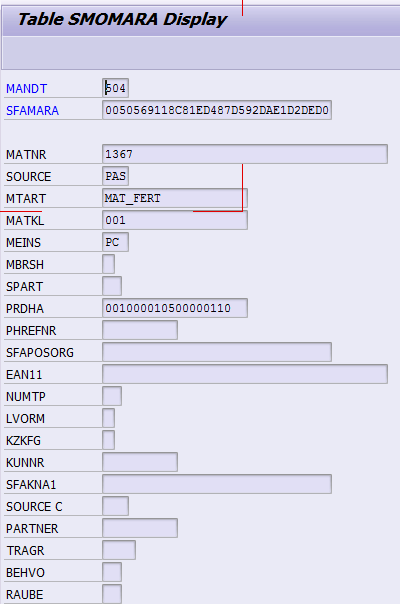Select the empty SFAPOSORG field

coord(217,352)
